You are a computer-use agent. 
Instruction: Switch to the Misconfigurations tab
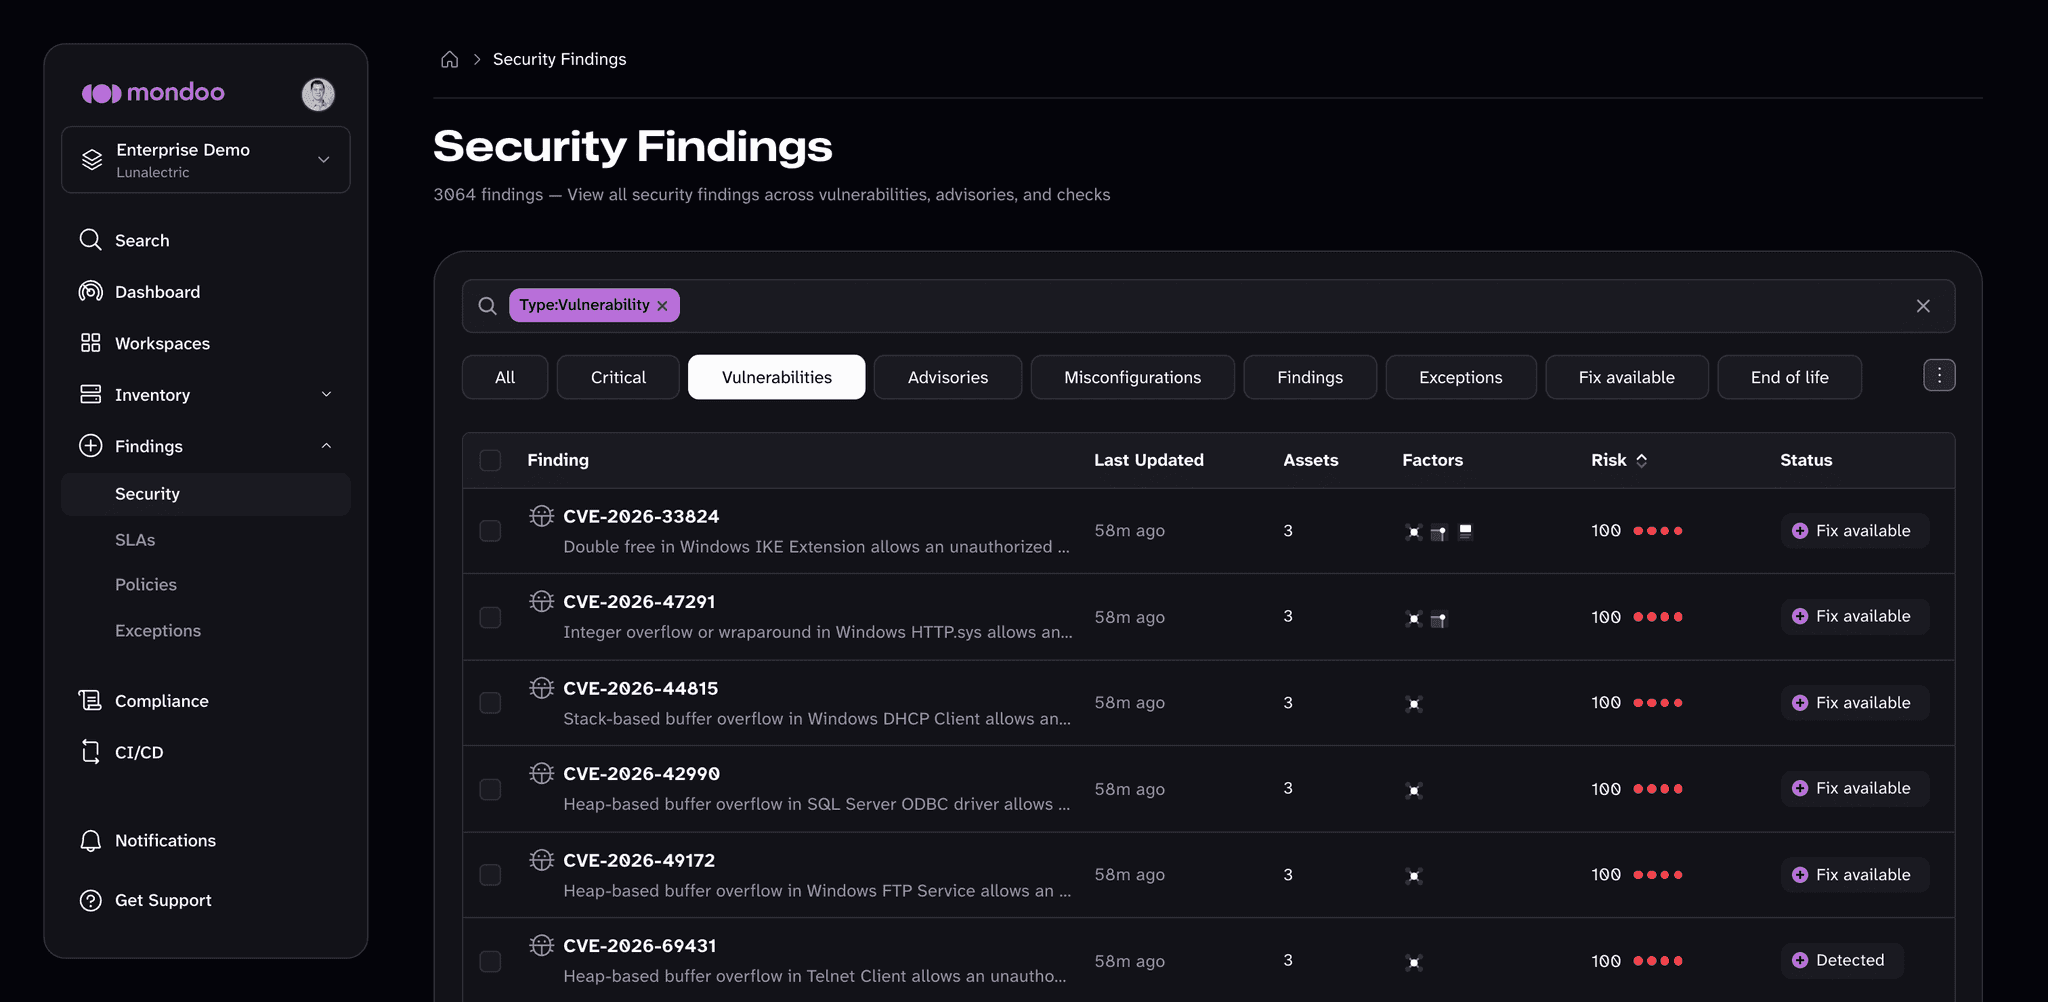point(1133,377)
